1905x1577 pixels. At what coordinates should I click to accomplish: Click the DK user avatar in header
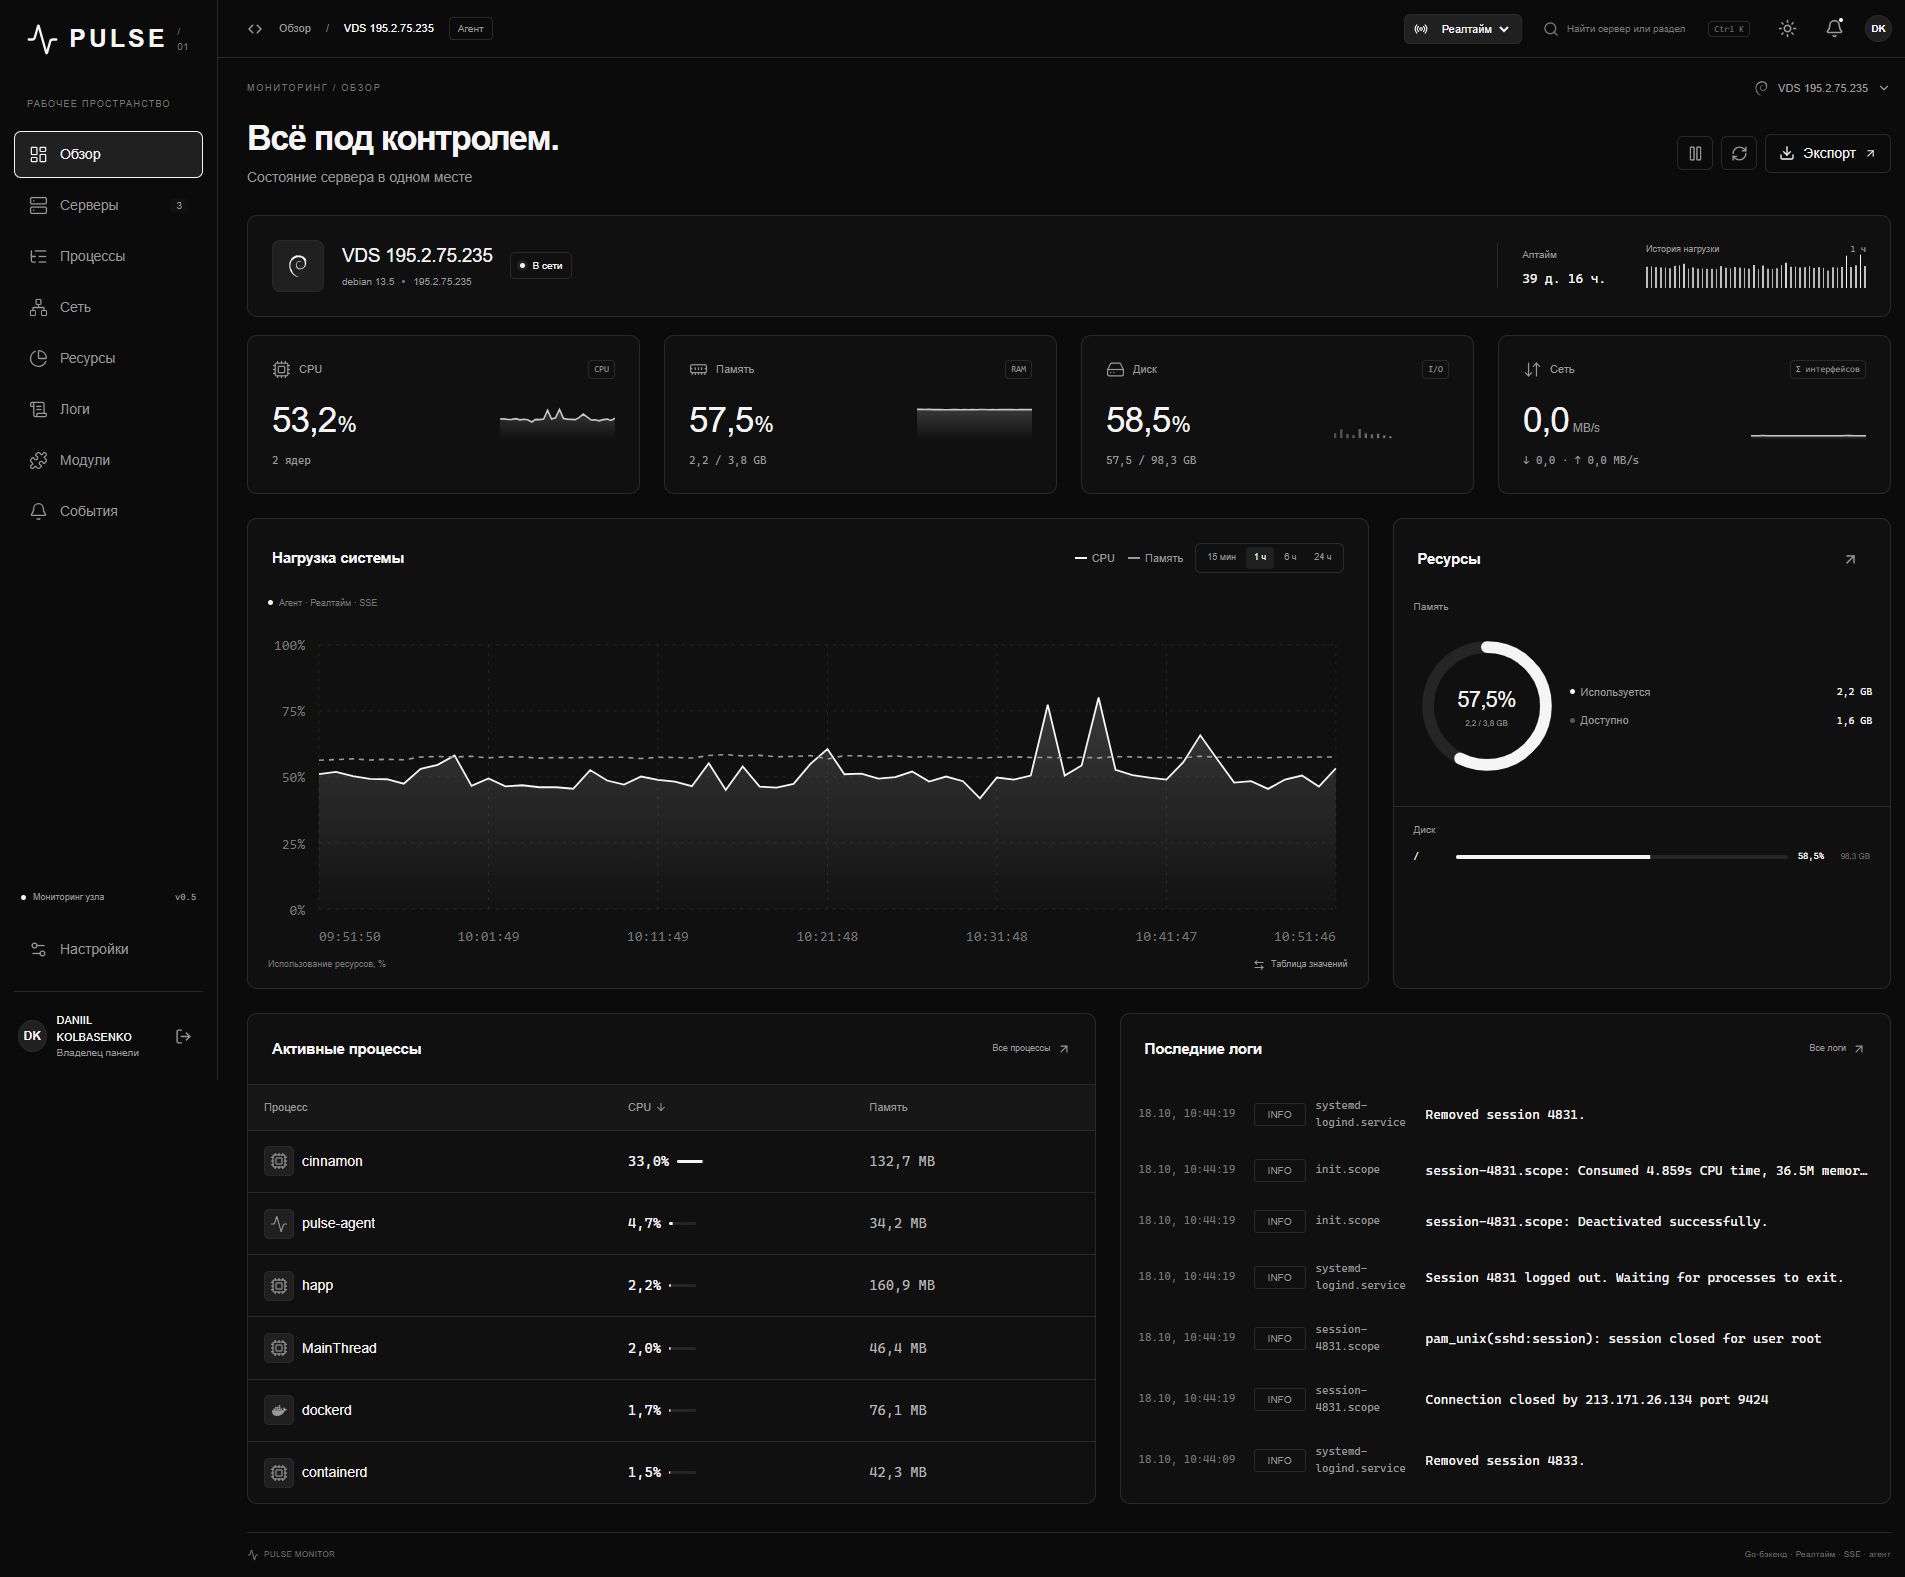point(1878,29)
